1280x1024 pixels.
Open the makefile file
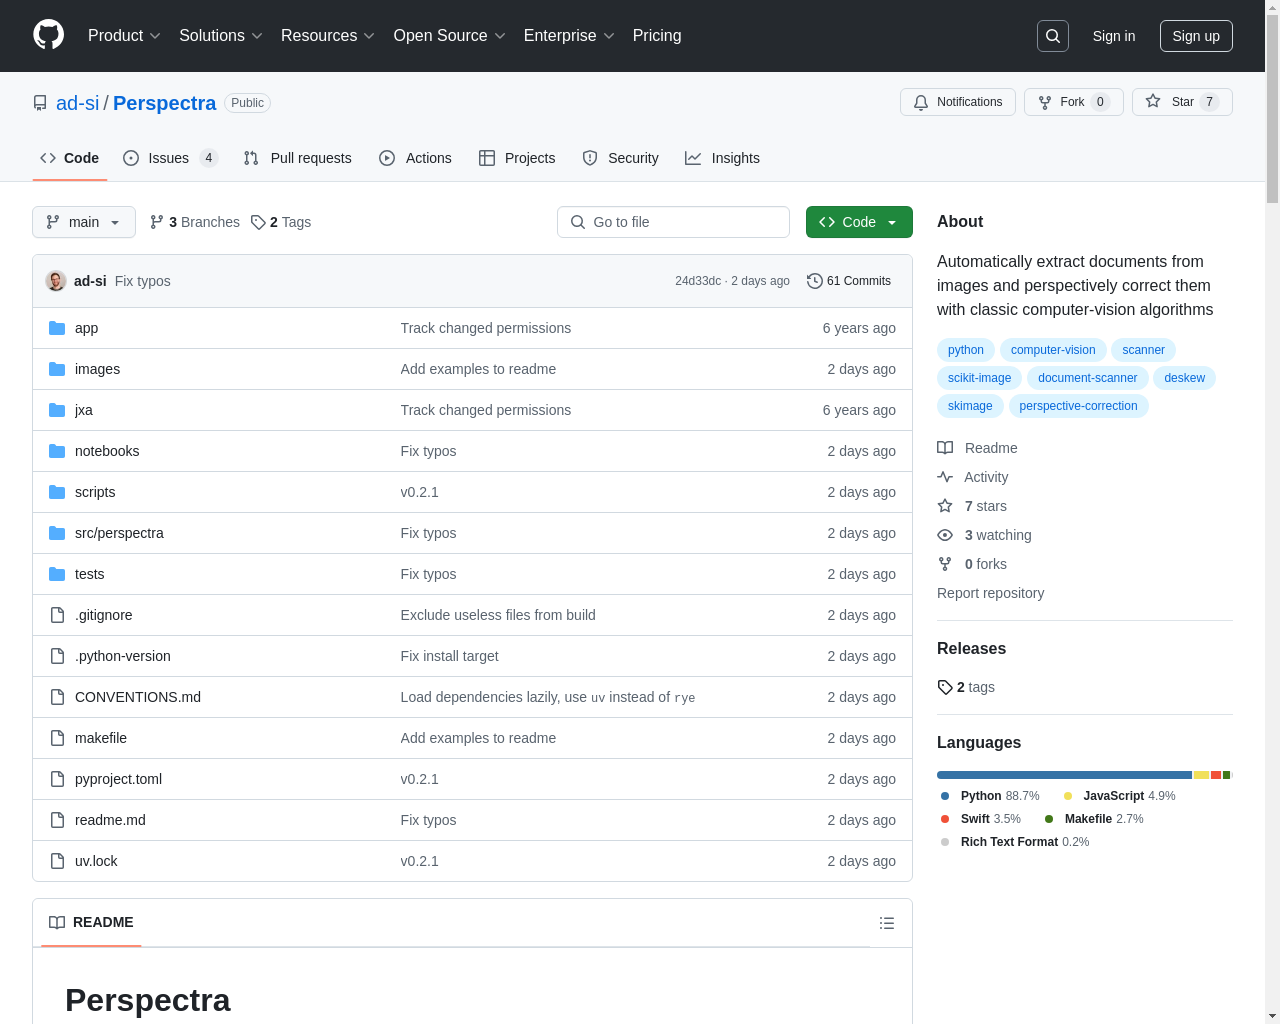point(101,738)
